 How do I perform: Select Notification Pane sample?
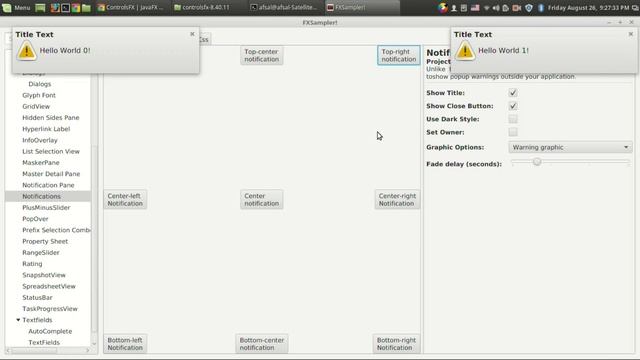[48, 185]
